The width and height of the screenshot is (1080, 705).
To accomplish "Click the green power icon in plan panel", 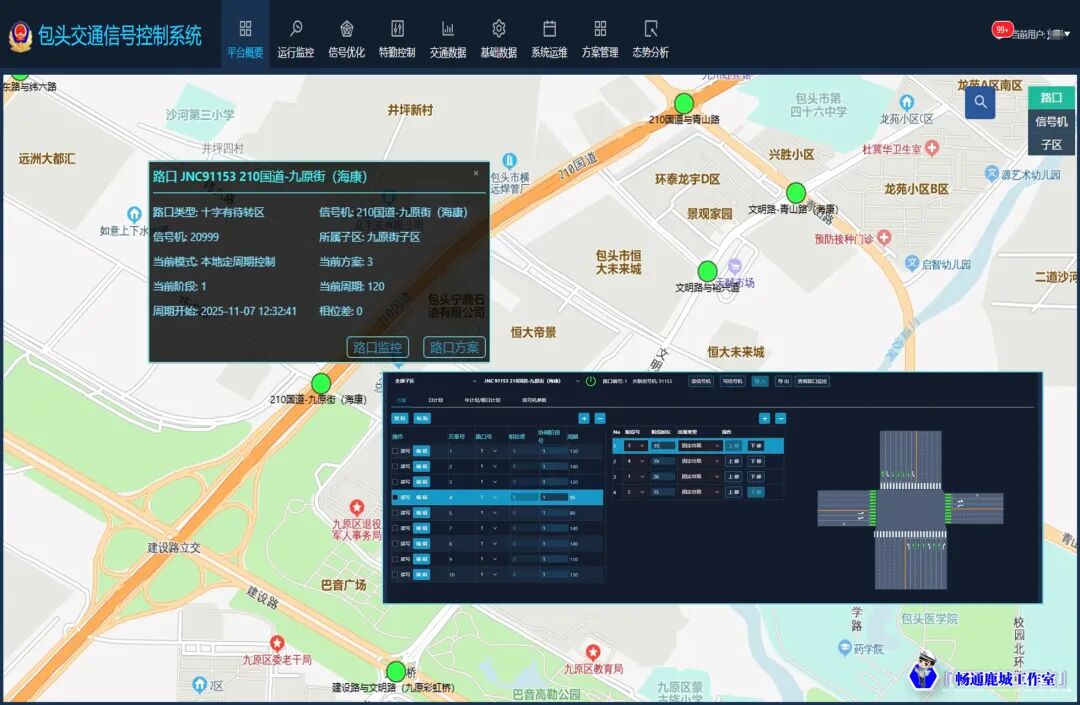I will 591,381.
